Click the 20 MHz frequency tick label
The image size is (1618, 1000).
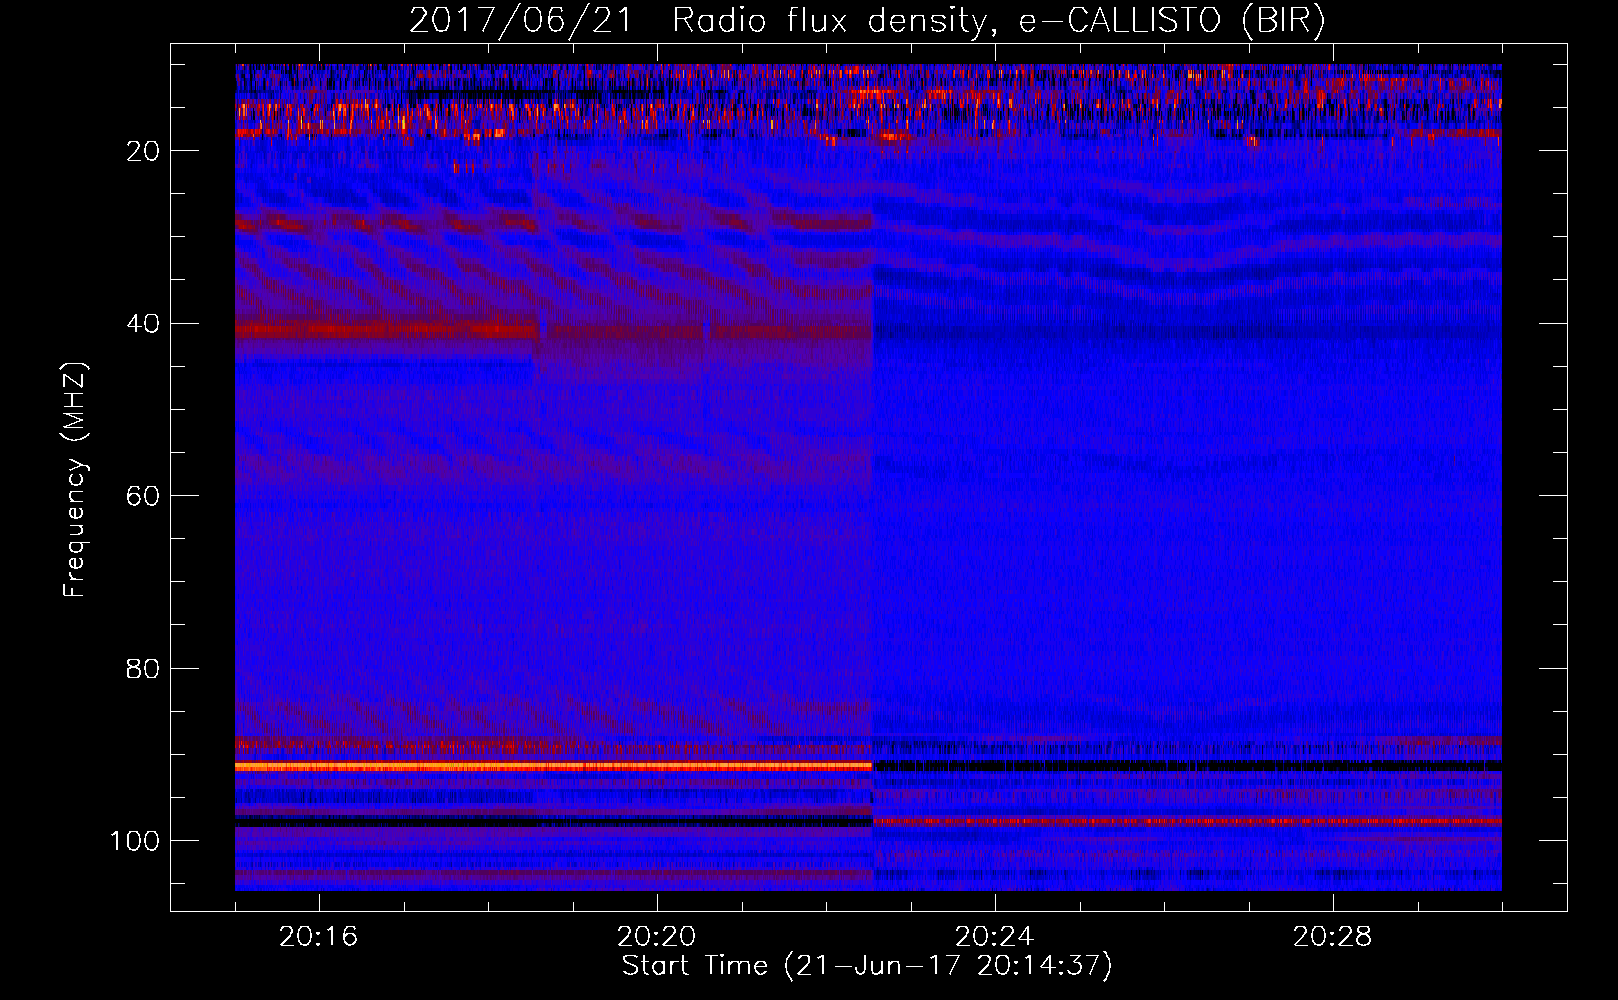(143, 151)
